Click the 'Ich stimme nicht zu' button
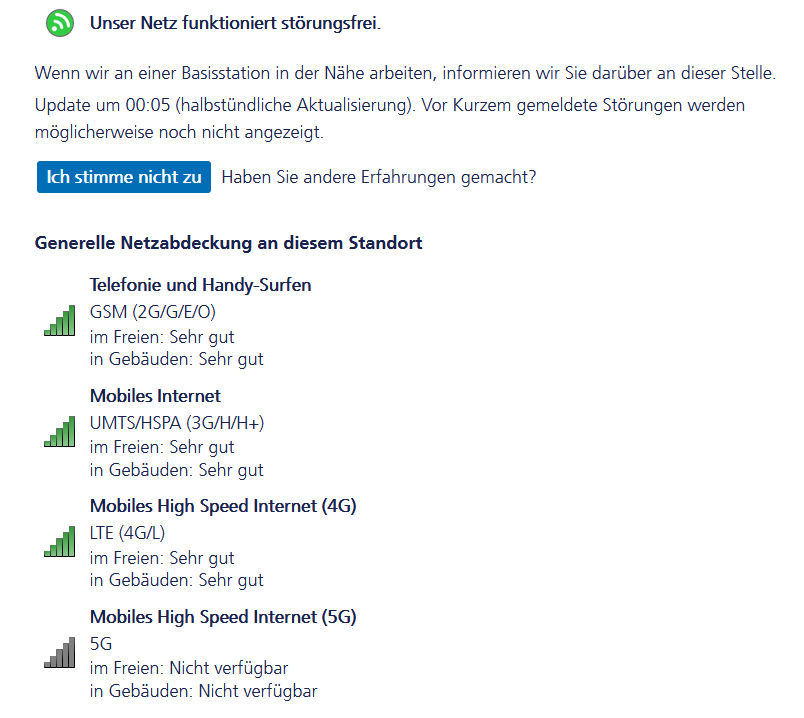 pos(124,177)
